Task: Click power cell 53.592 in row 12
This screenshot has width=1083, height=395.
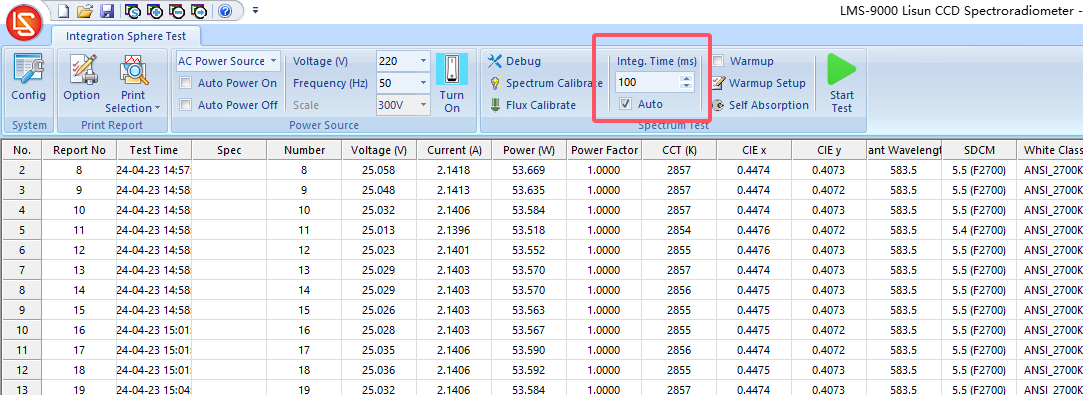Action: [529, 369]
